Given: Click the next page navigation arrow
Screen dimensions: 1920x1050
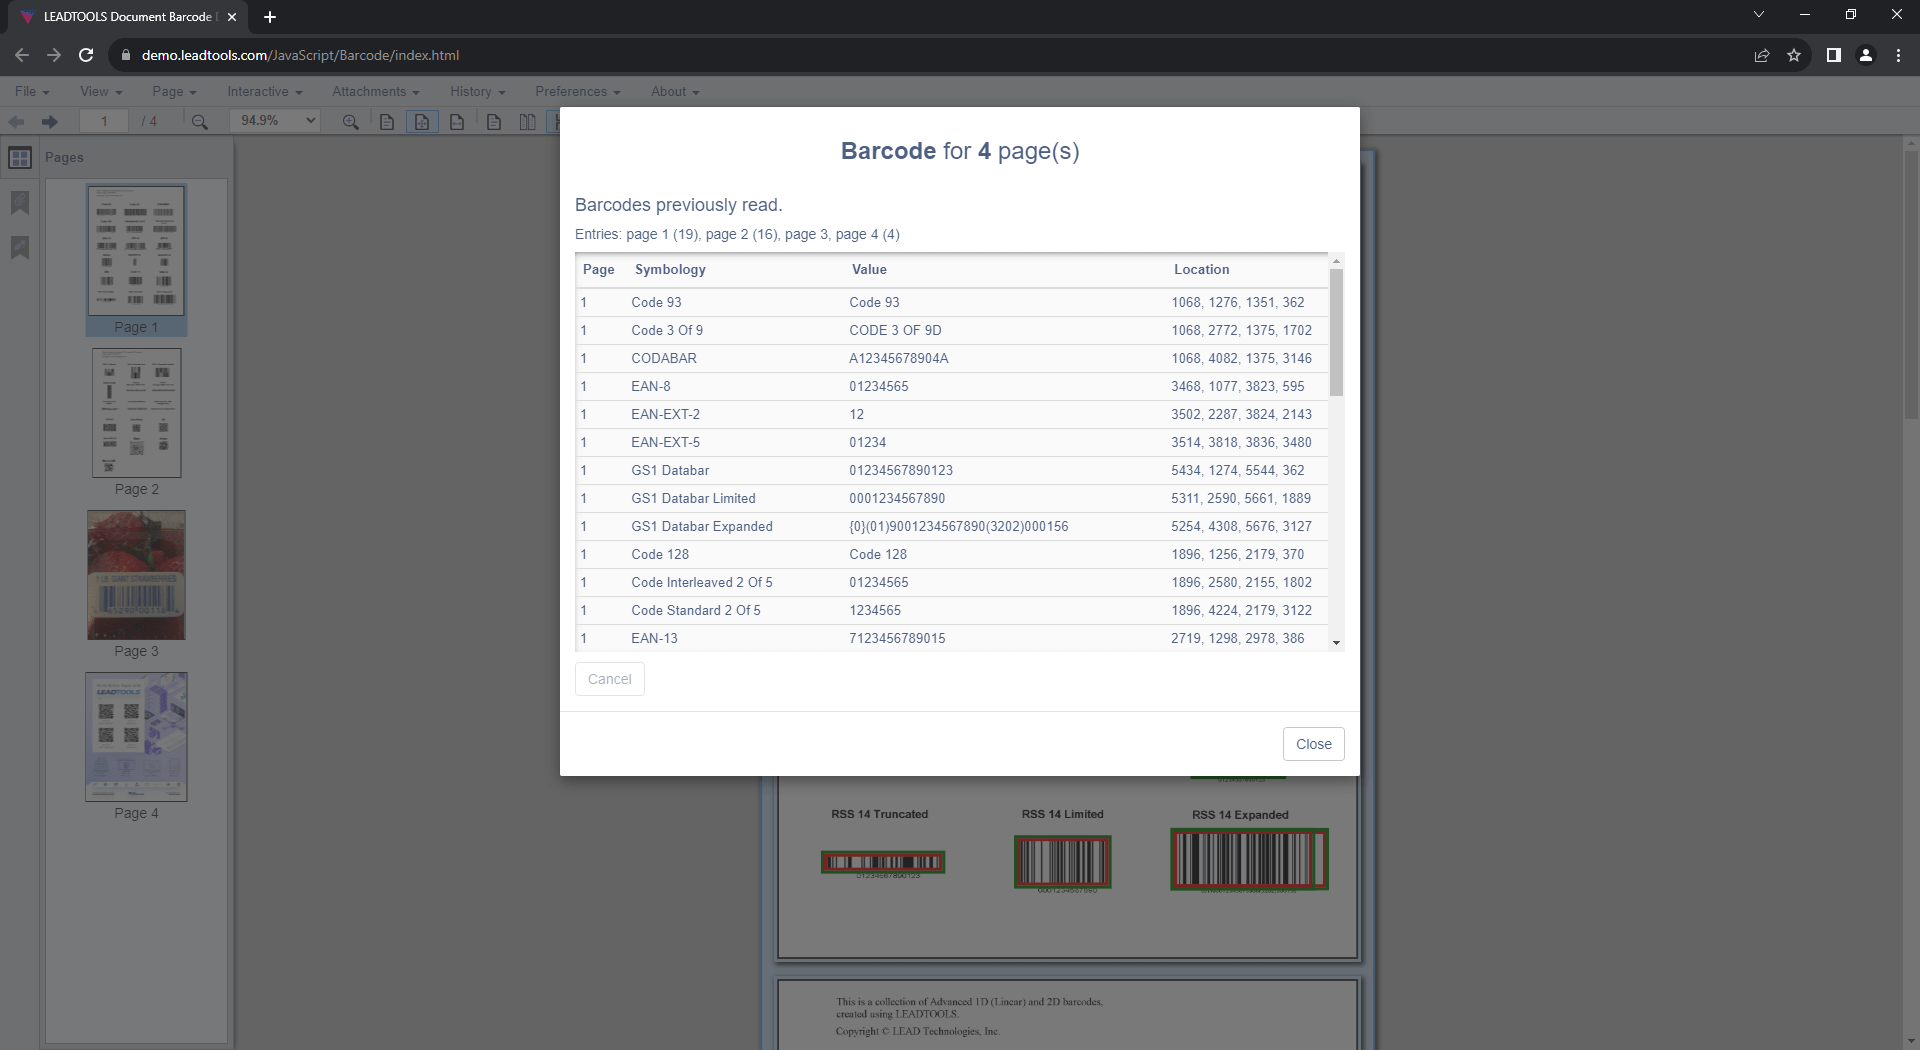Looking at the screenshot, I should 49,121.
